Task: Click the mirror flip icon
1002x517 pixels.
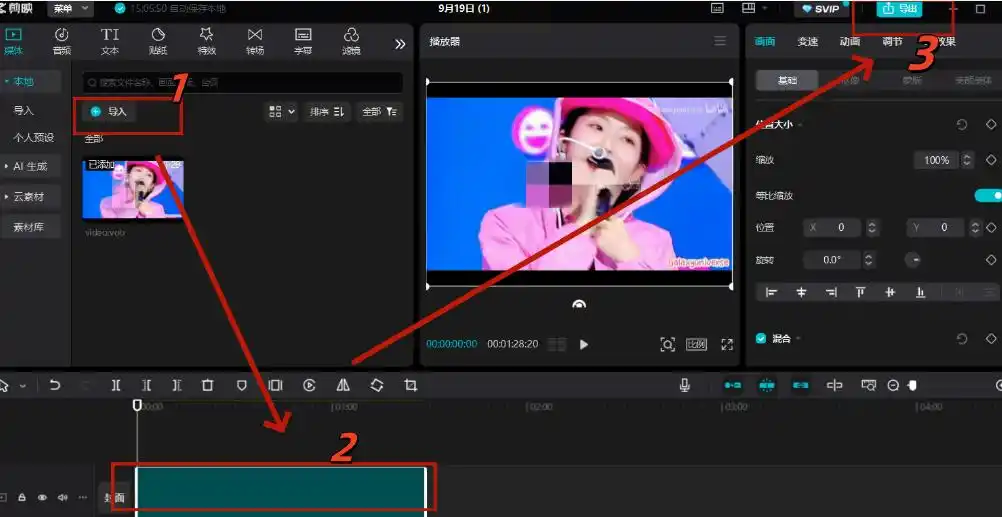Action: 343,385
